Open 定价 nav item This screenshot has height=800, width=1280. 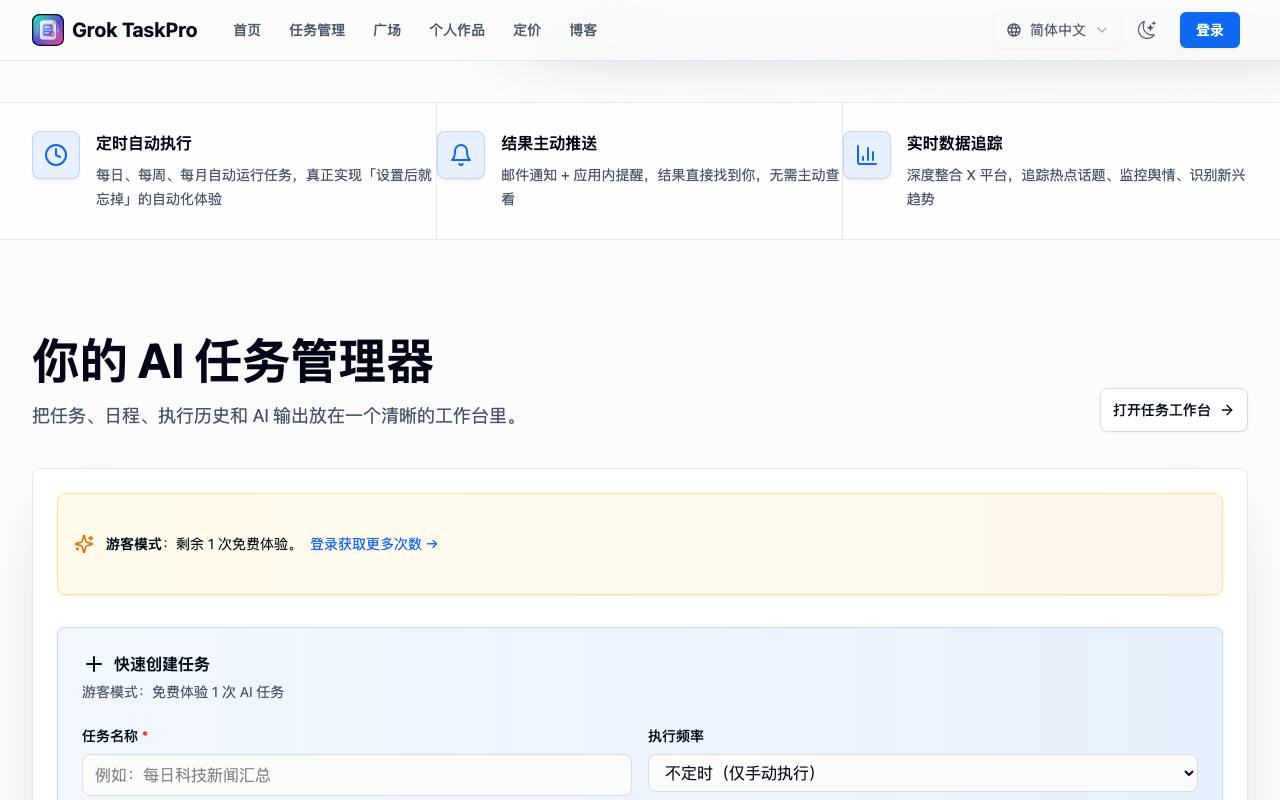click(527, 30)
